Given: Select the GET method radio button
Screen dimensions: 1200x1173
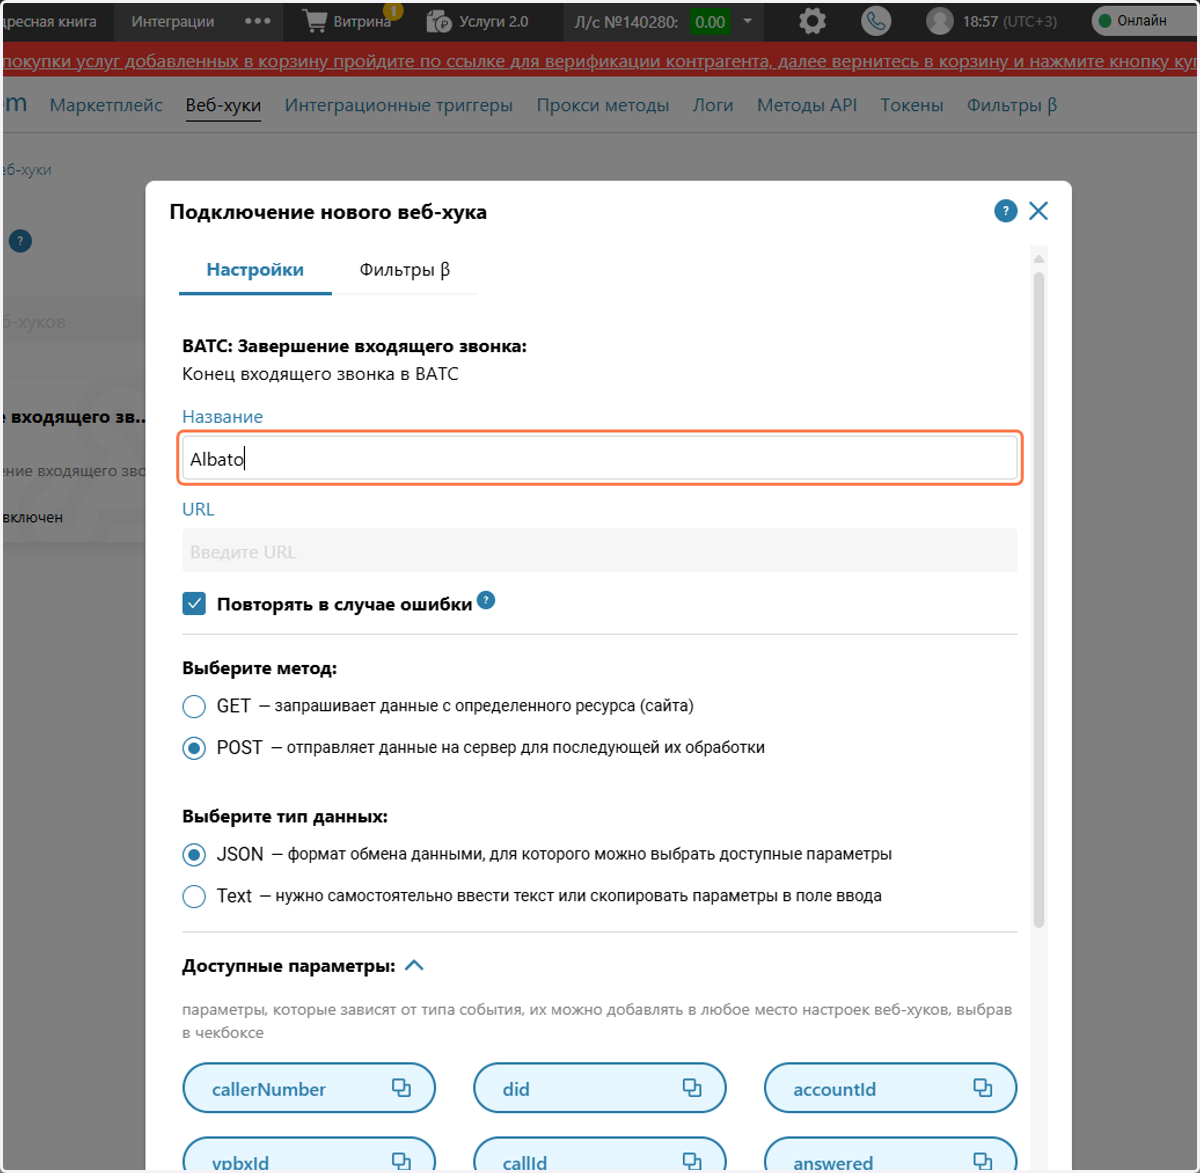Looking at the screenshot, I should pos(194,707).
